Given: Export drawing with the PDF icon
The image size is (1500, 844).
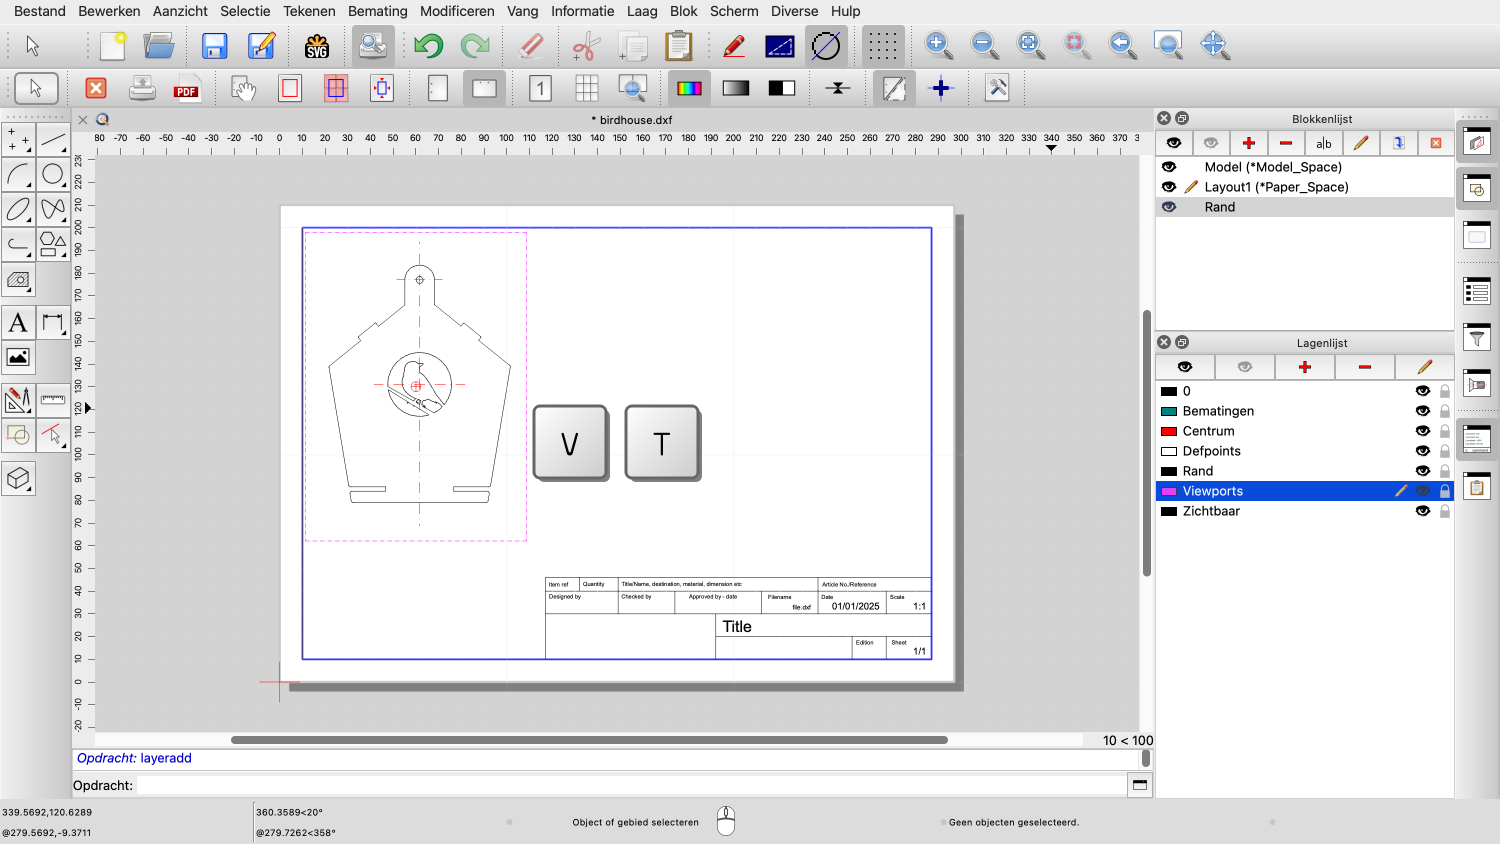Looking at the screenshot, I should (186, 88).
